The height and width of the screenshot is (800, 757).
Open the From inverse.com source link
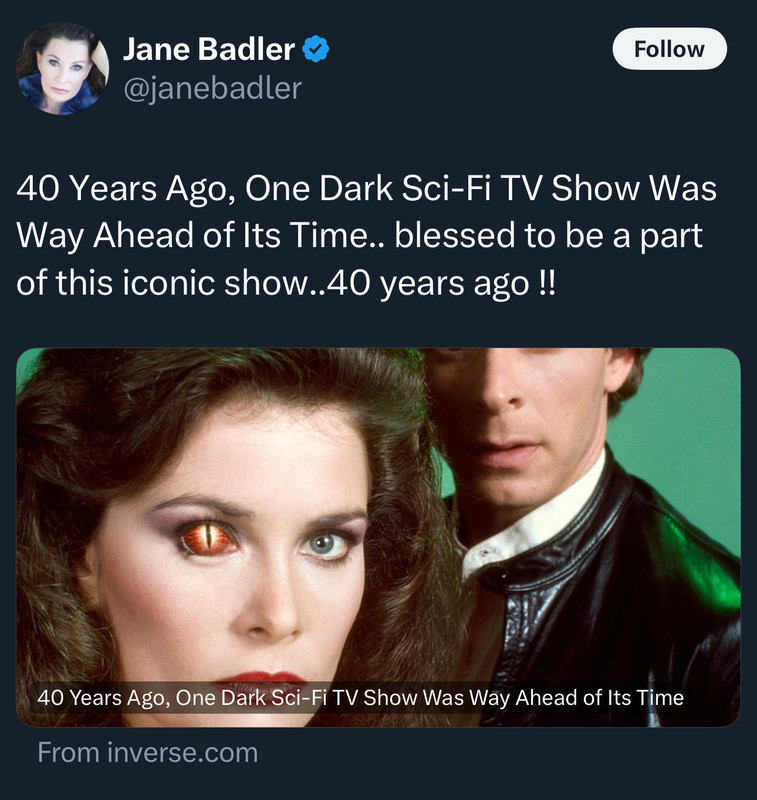click(x=147, y=753)
